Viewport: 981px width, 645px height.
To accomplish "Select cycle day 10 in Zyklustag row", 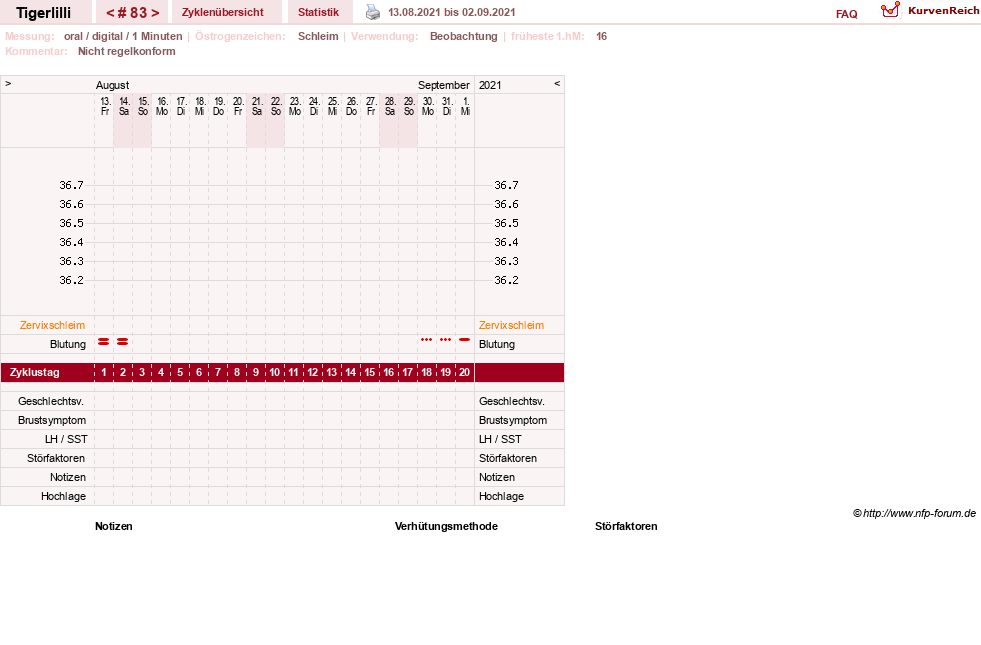I will pyautogui.click(x=275, y=372).
